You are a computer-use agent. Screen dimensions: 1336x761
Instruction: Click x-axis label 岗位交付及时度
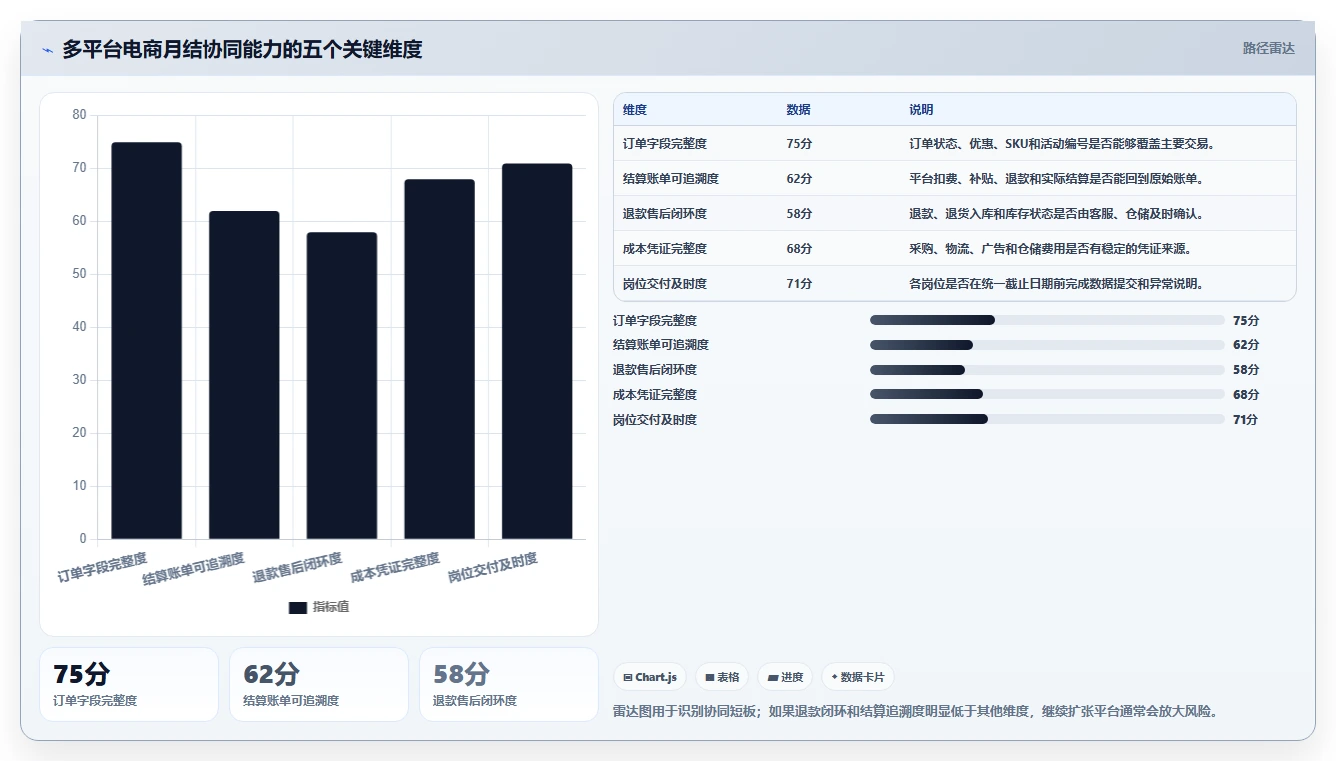pyautogui.click(x=493, y=568)
